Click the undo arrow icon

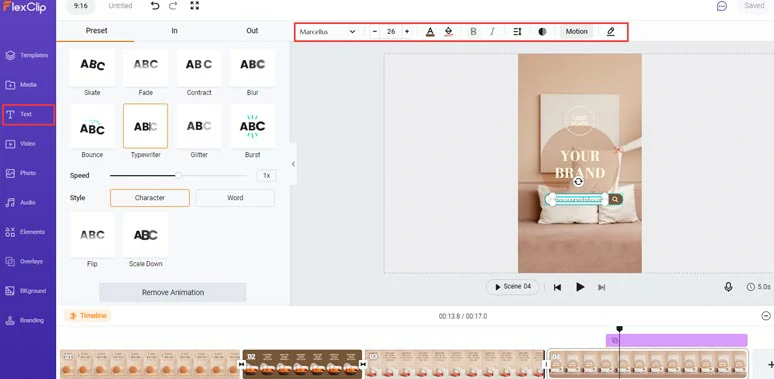[155, 6]
